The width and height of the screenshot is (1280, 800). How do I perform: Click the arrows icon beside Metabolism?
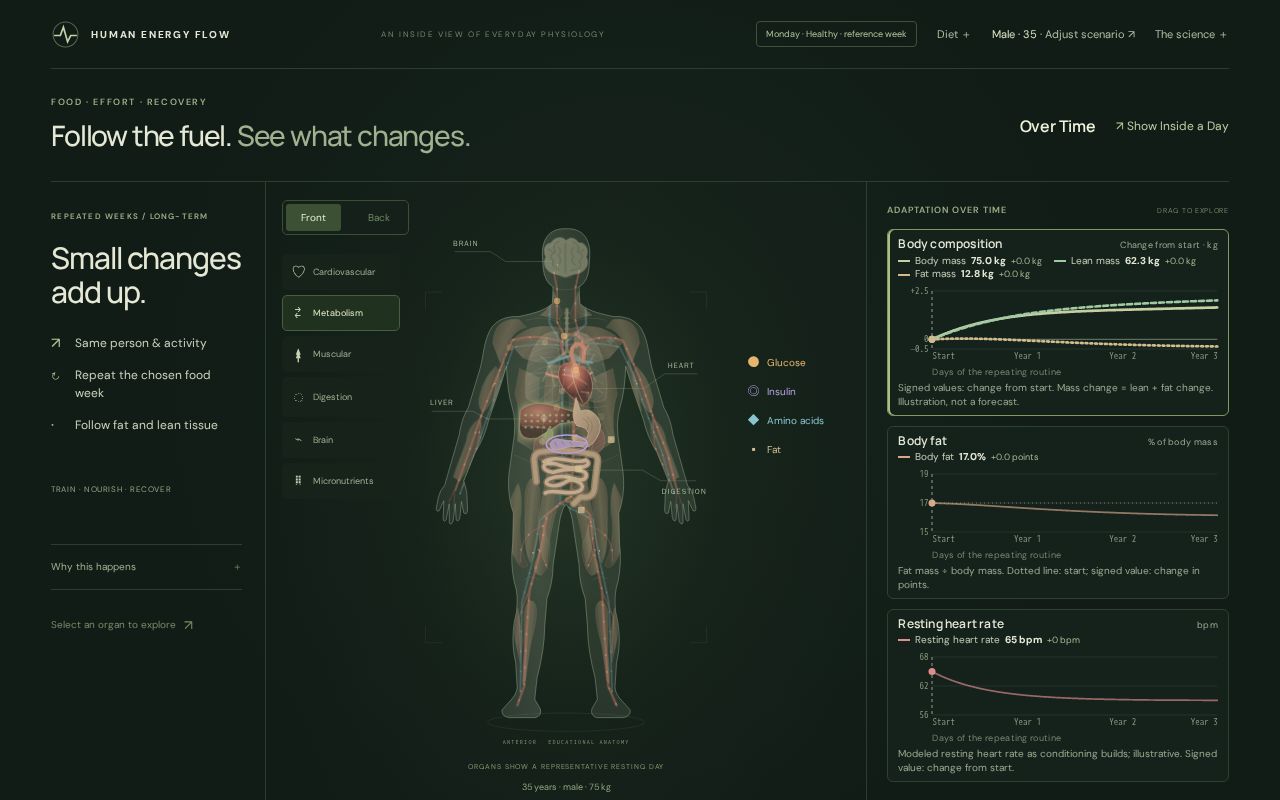298,313
